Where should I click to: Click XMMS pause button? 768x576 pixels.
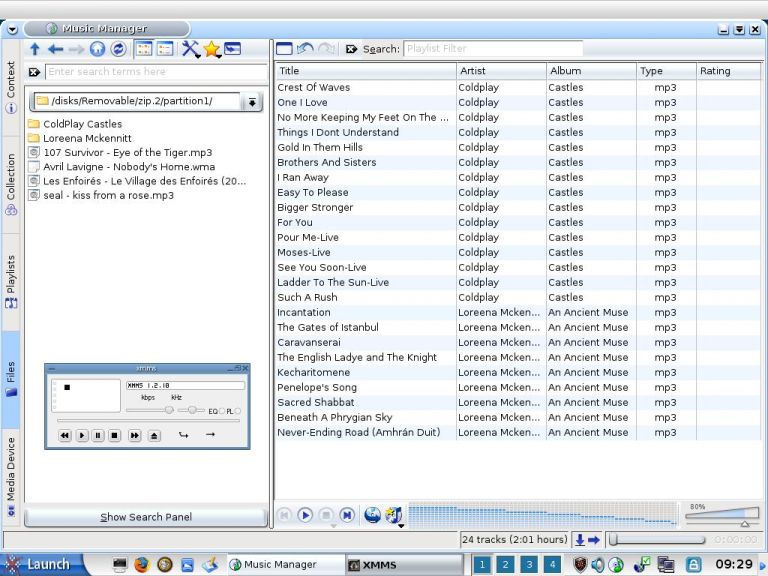click(98, 435)
